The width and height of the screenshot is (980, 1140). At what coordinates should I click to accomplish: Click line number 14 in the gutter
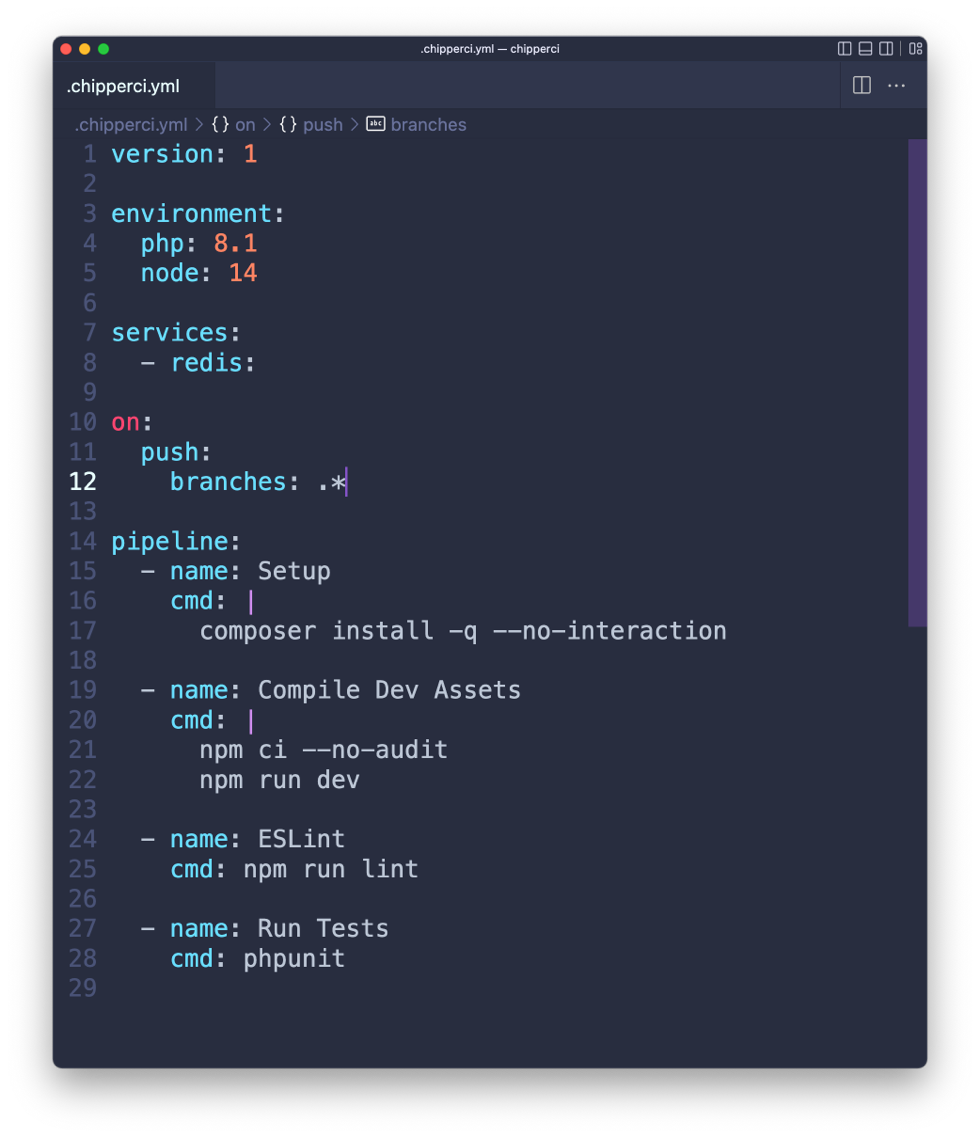click(x=82, y=542)
